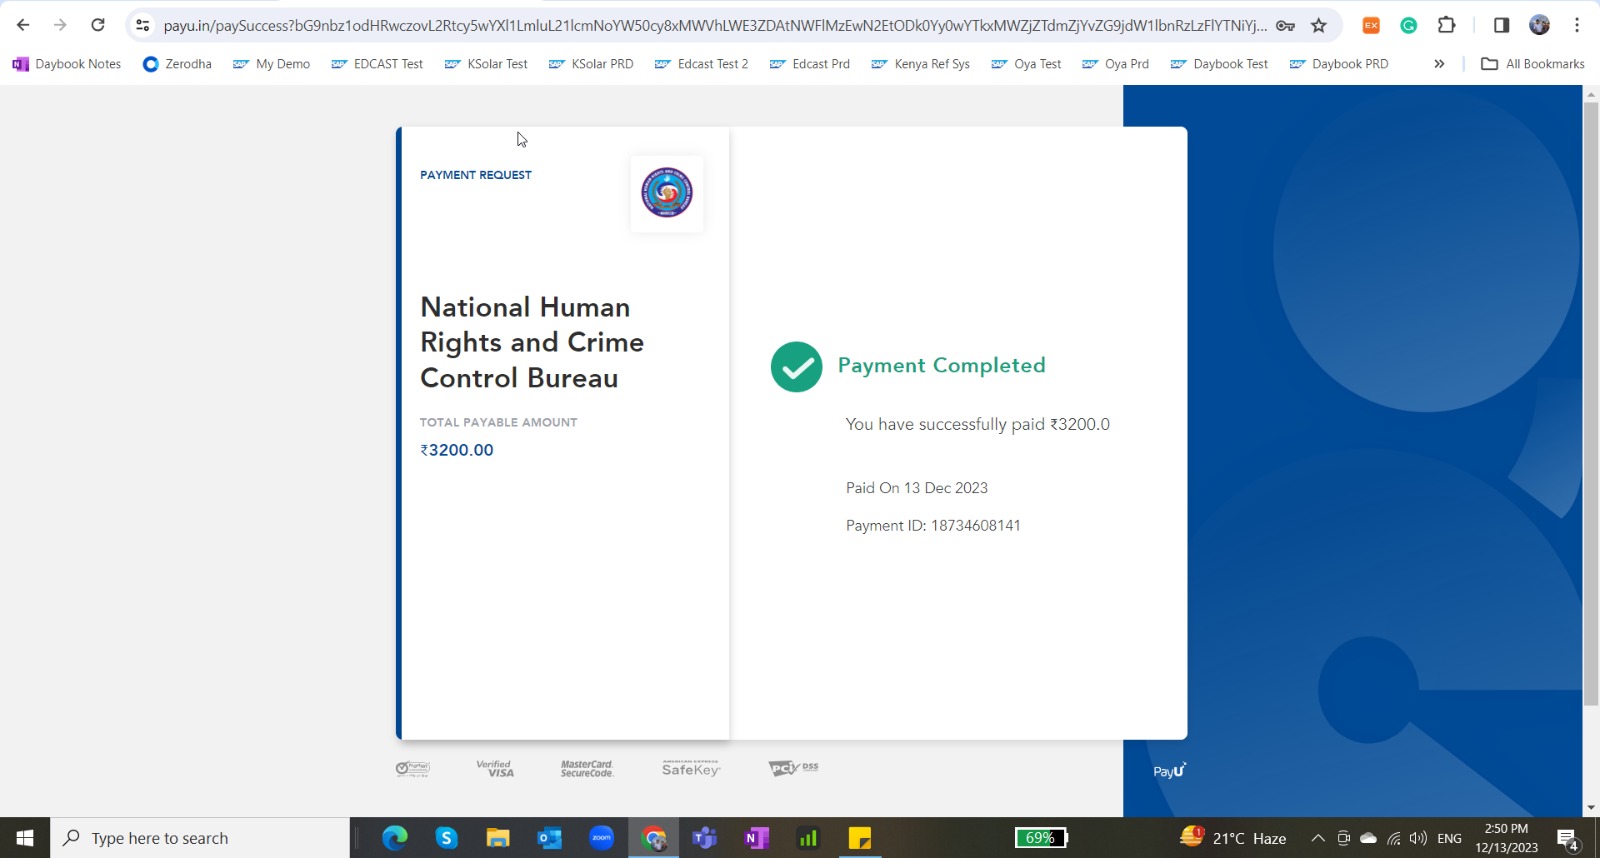Screen dimensions: 1600x858
Task: Show hidden system tray icons
Action: coord(1317,838)
